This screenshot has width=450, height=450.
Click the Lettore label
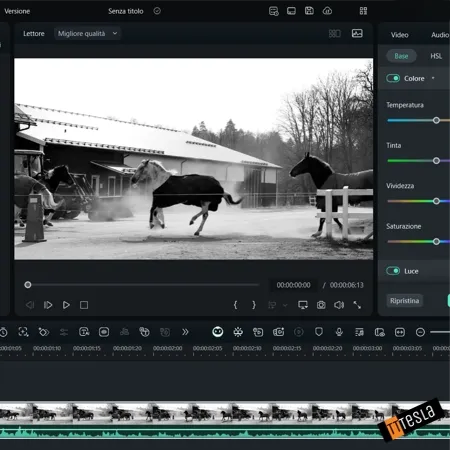[x=34, y=33]
